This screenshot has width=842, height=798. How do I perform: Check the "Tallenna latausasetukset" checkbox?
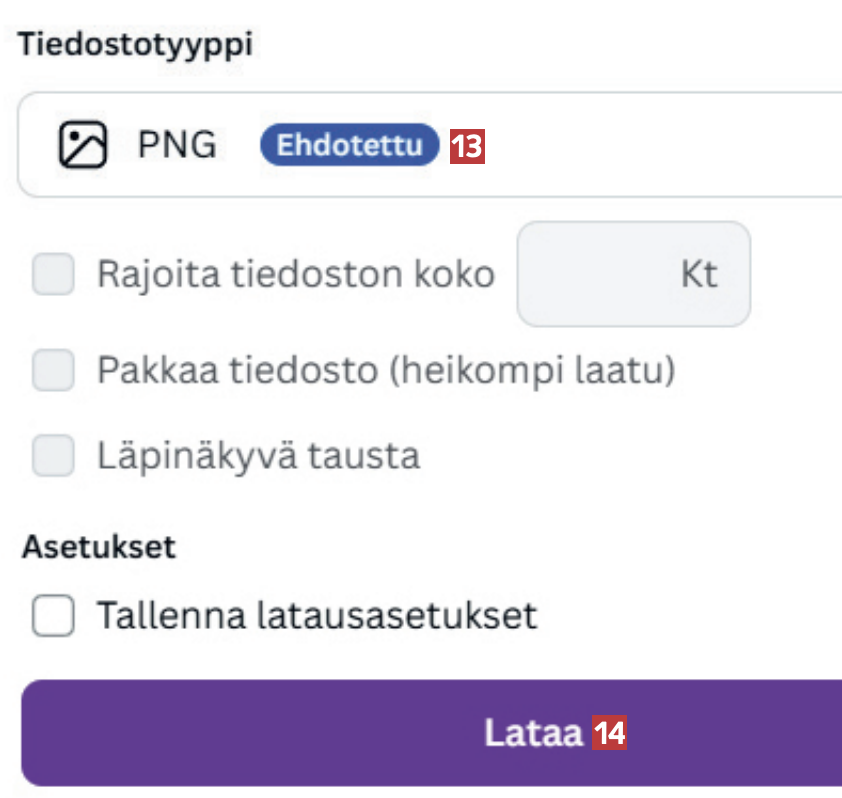(53, 615)
